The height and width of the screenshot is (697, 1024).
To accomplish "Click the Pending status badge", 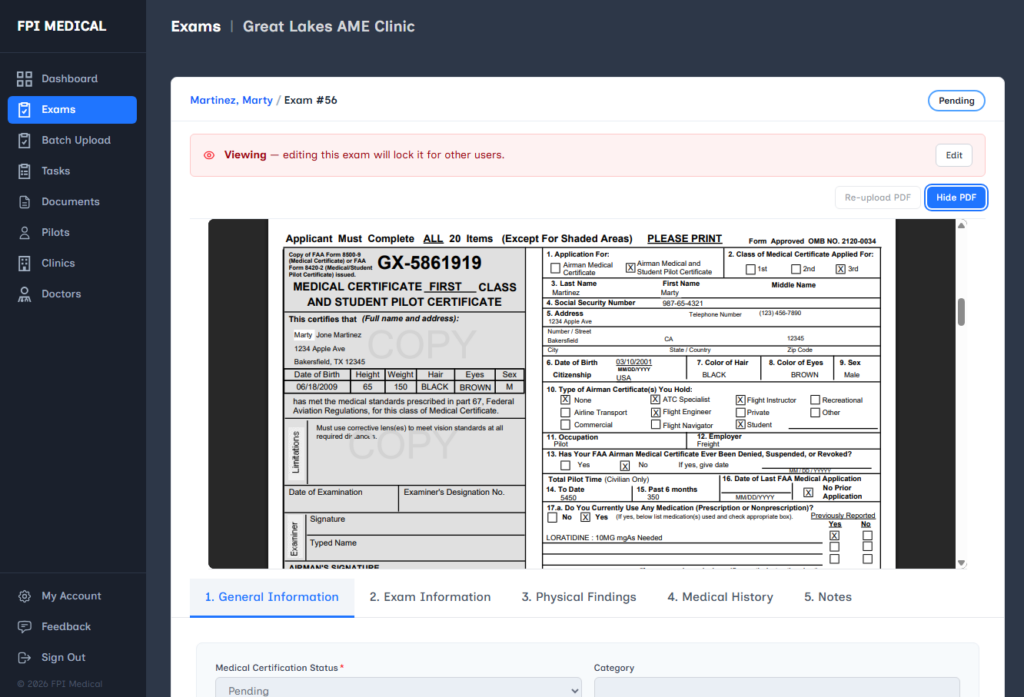I will coord(956,101).
